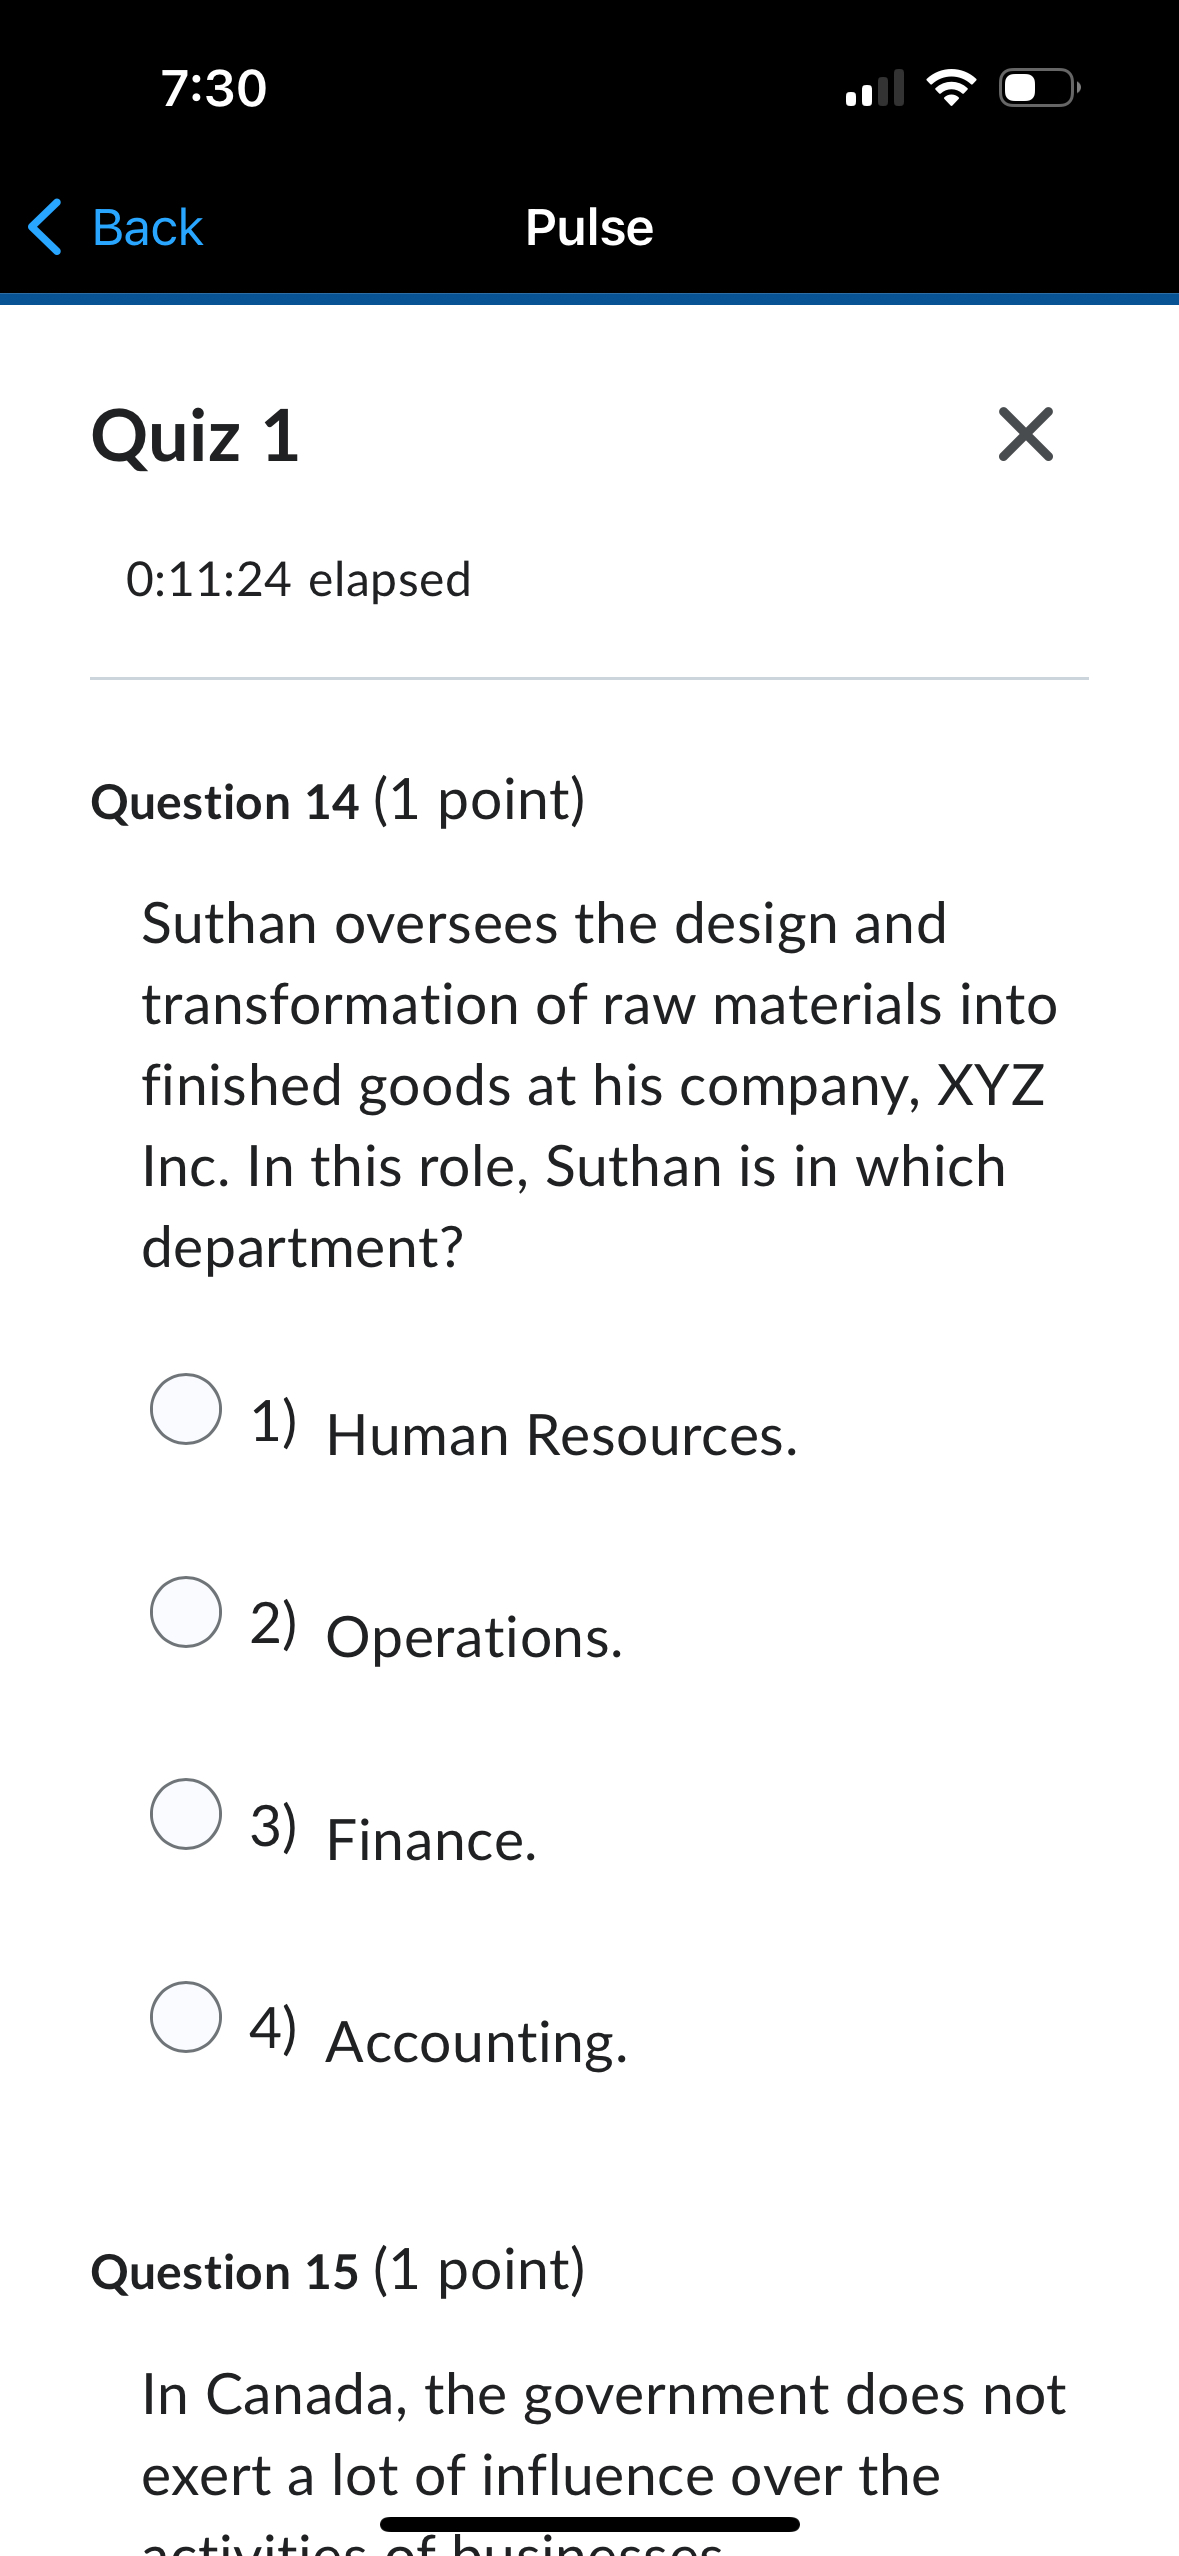Tap the elapsed time display

[297, 580]
